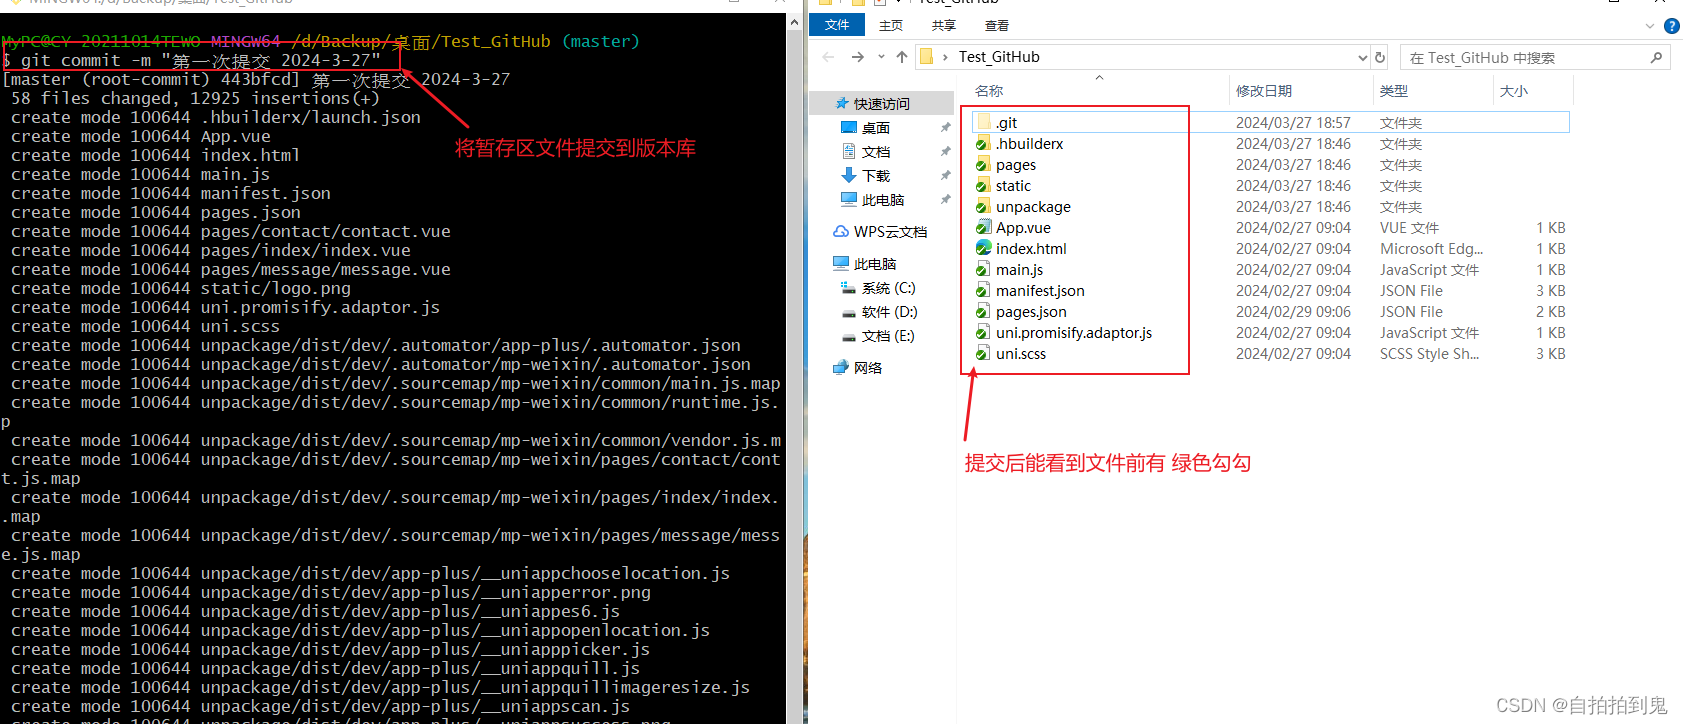Click the 'Microsoft Edg...' type cell

tap(1431, 249)
